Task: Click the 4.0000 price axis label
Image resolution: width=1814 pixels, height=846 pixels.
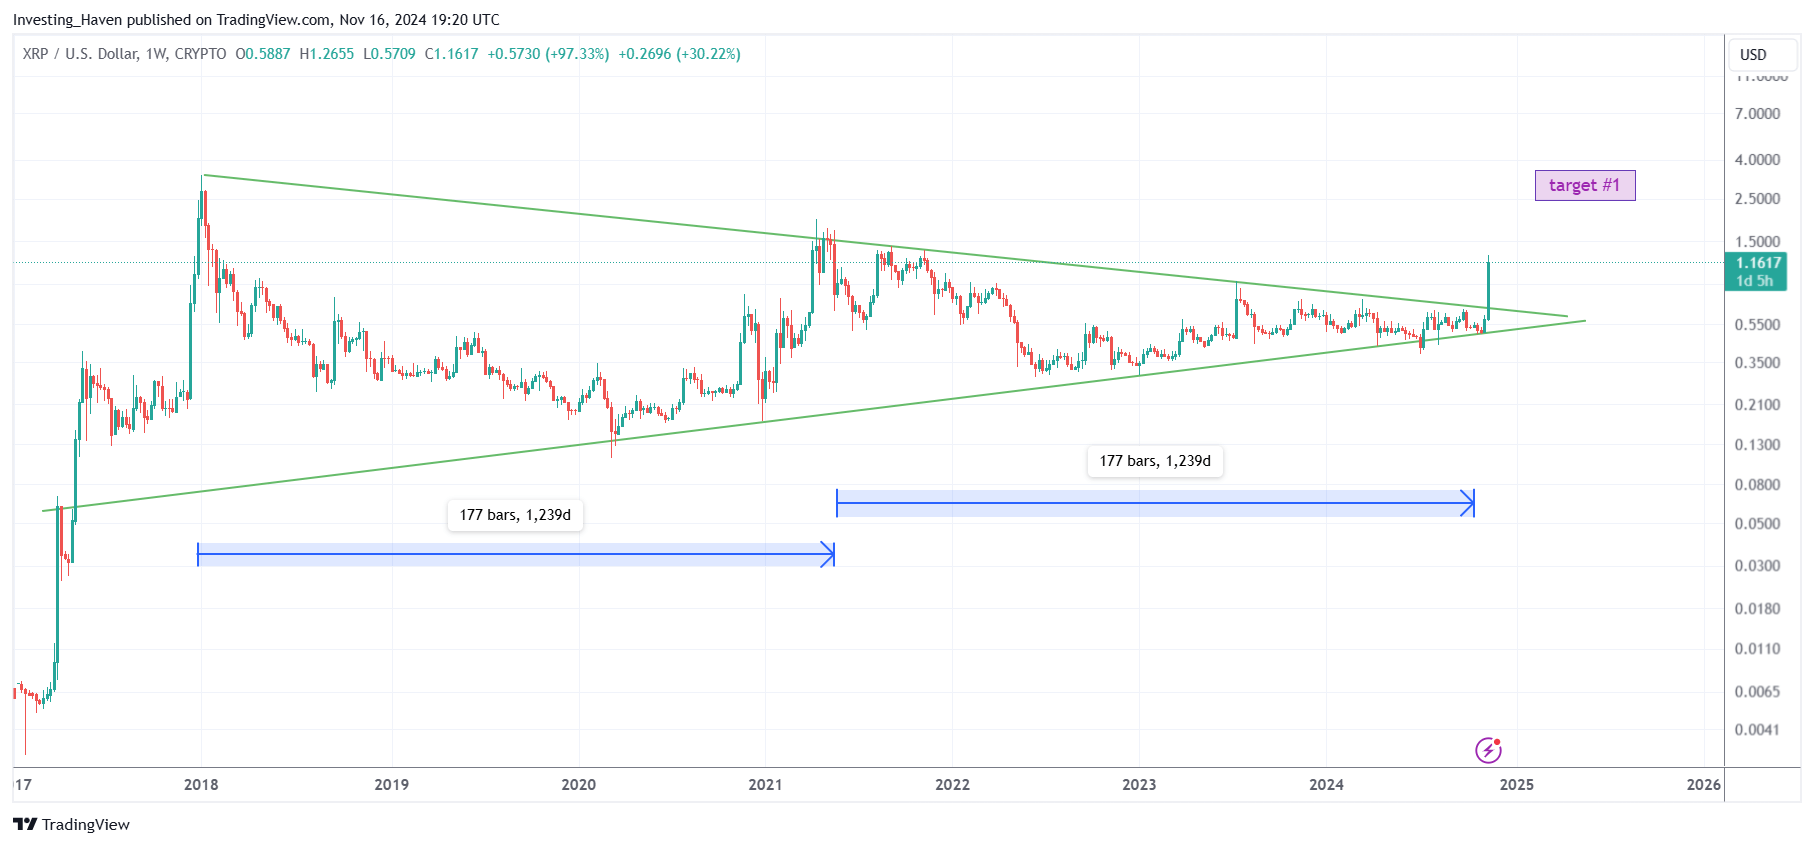Action: click(1758, 160)
